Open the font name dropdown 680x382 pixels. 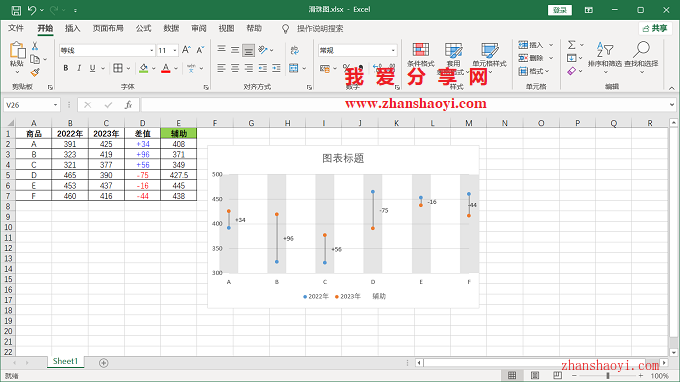152,50
